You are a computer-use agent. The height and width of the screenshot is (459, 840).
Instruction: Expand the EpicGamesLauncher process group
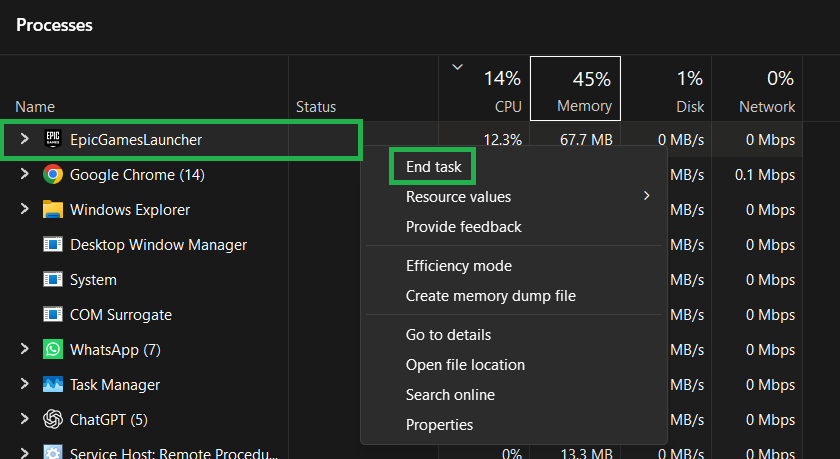[x=25, y=140]
